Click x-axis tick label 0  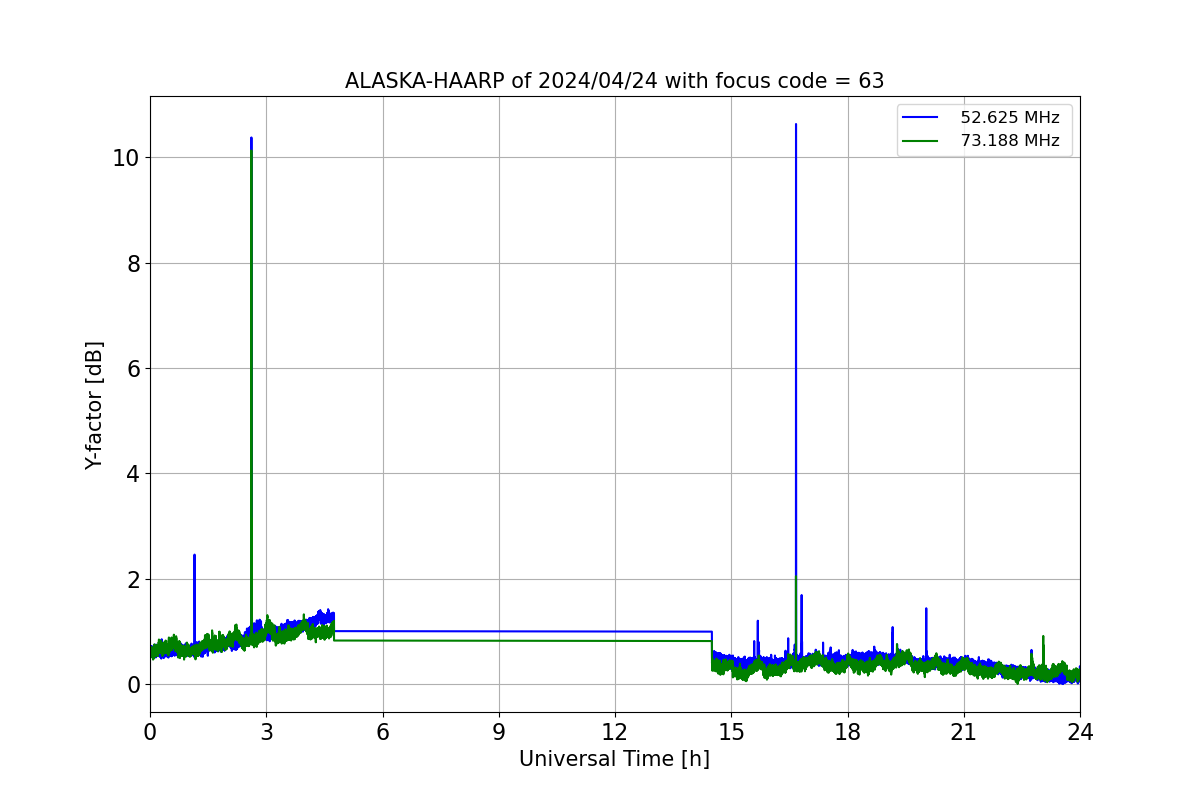click(x=150, y=732)
